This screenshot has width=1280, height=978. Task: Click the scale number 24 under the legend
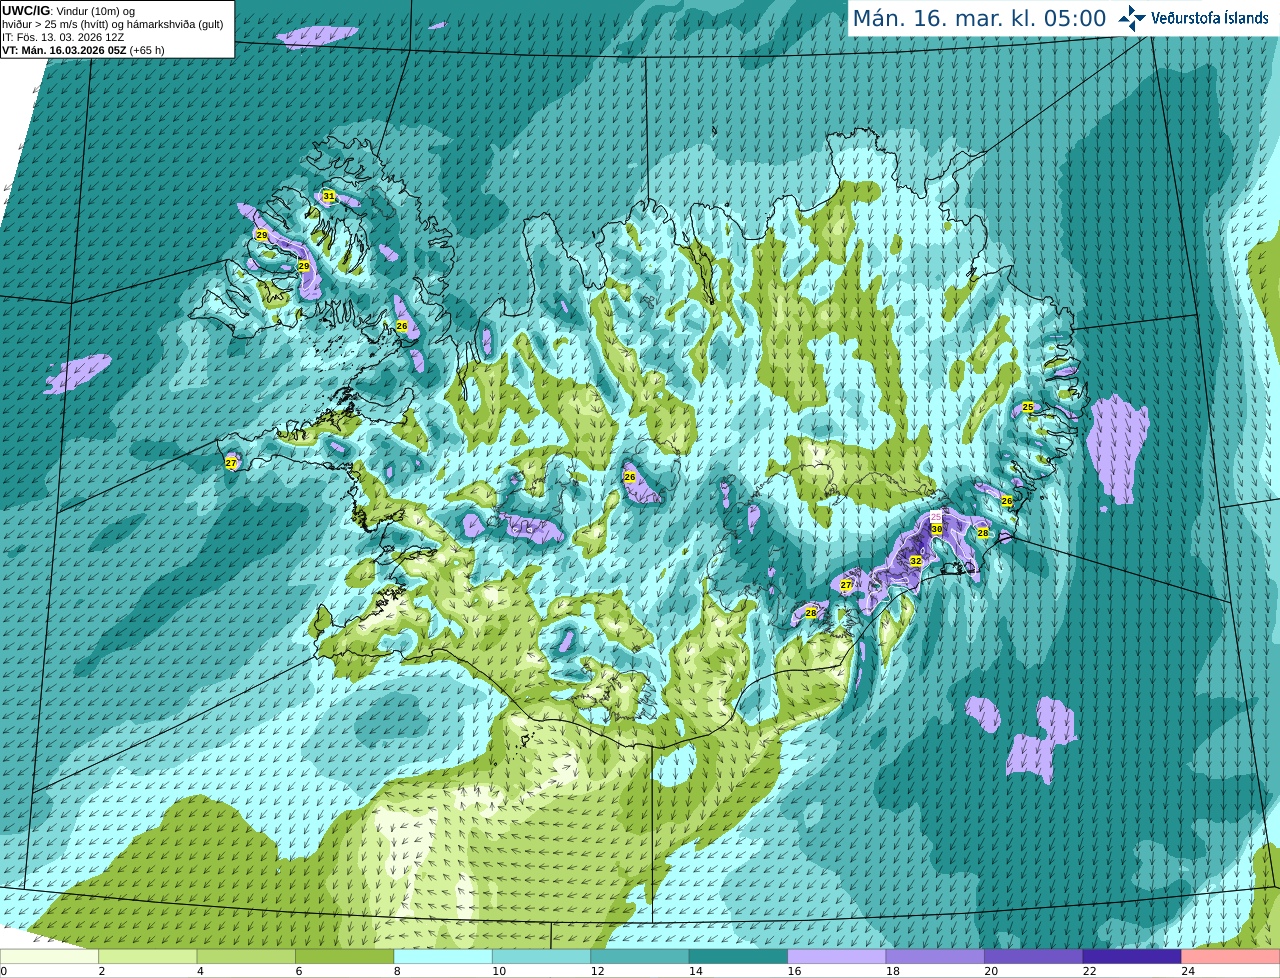(1188, 970)
